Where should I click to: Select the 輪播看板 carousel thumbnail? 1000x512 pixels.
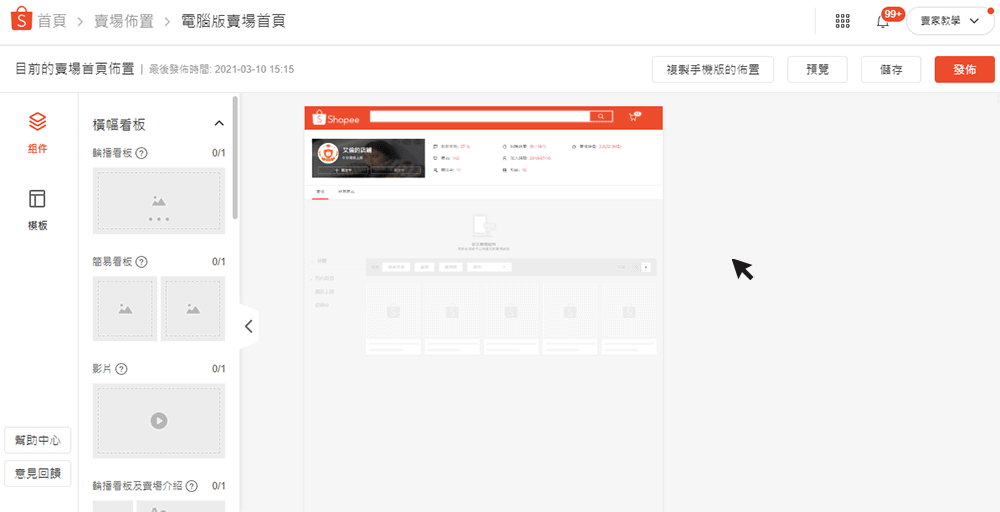click(x=159, y=201)
